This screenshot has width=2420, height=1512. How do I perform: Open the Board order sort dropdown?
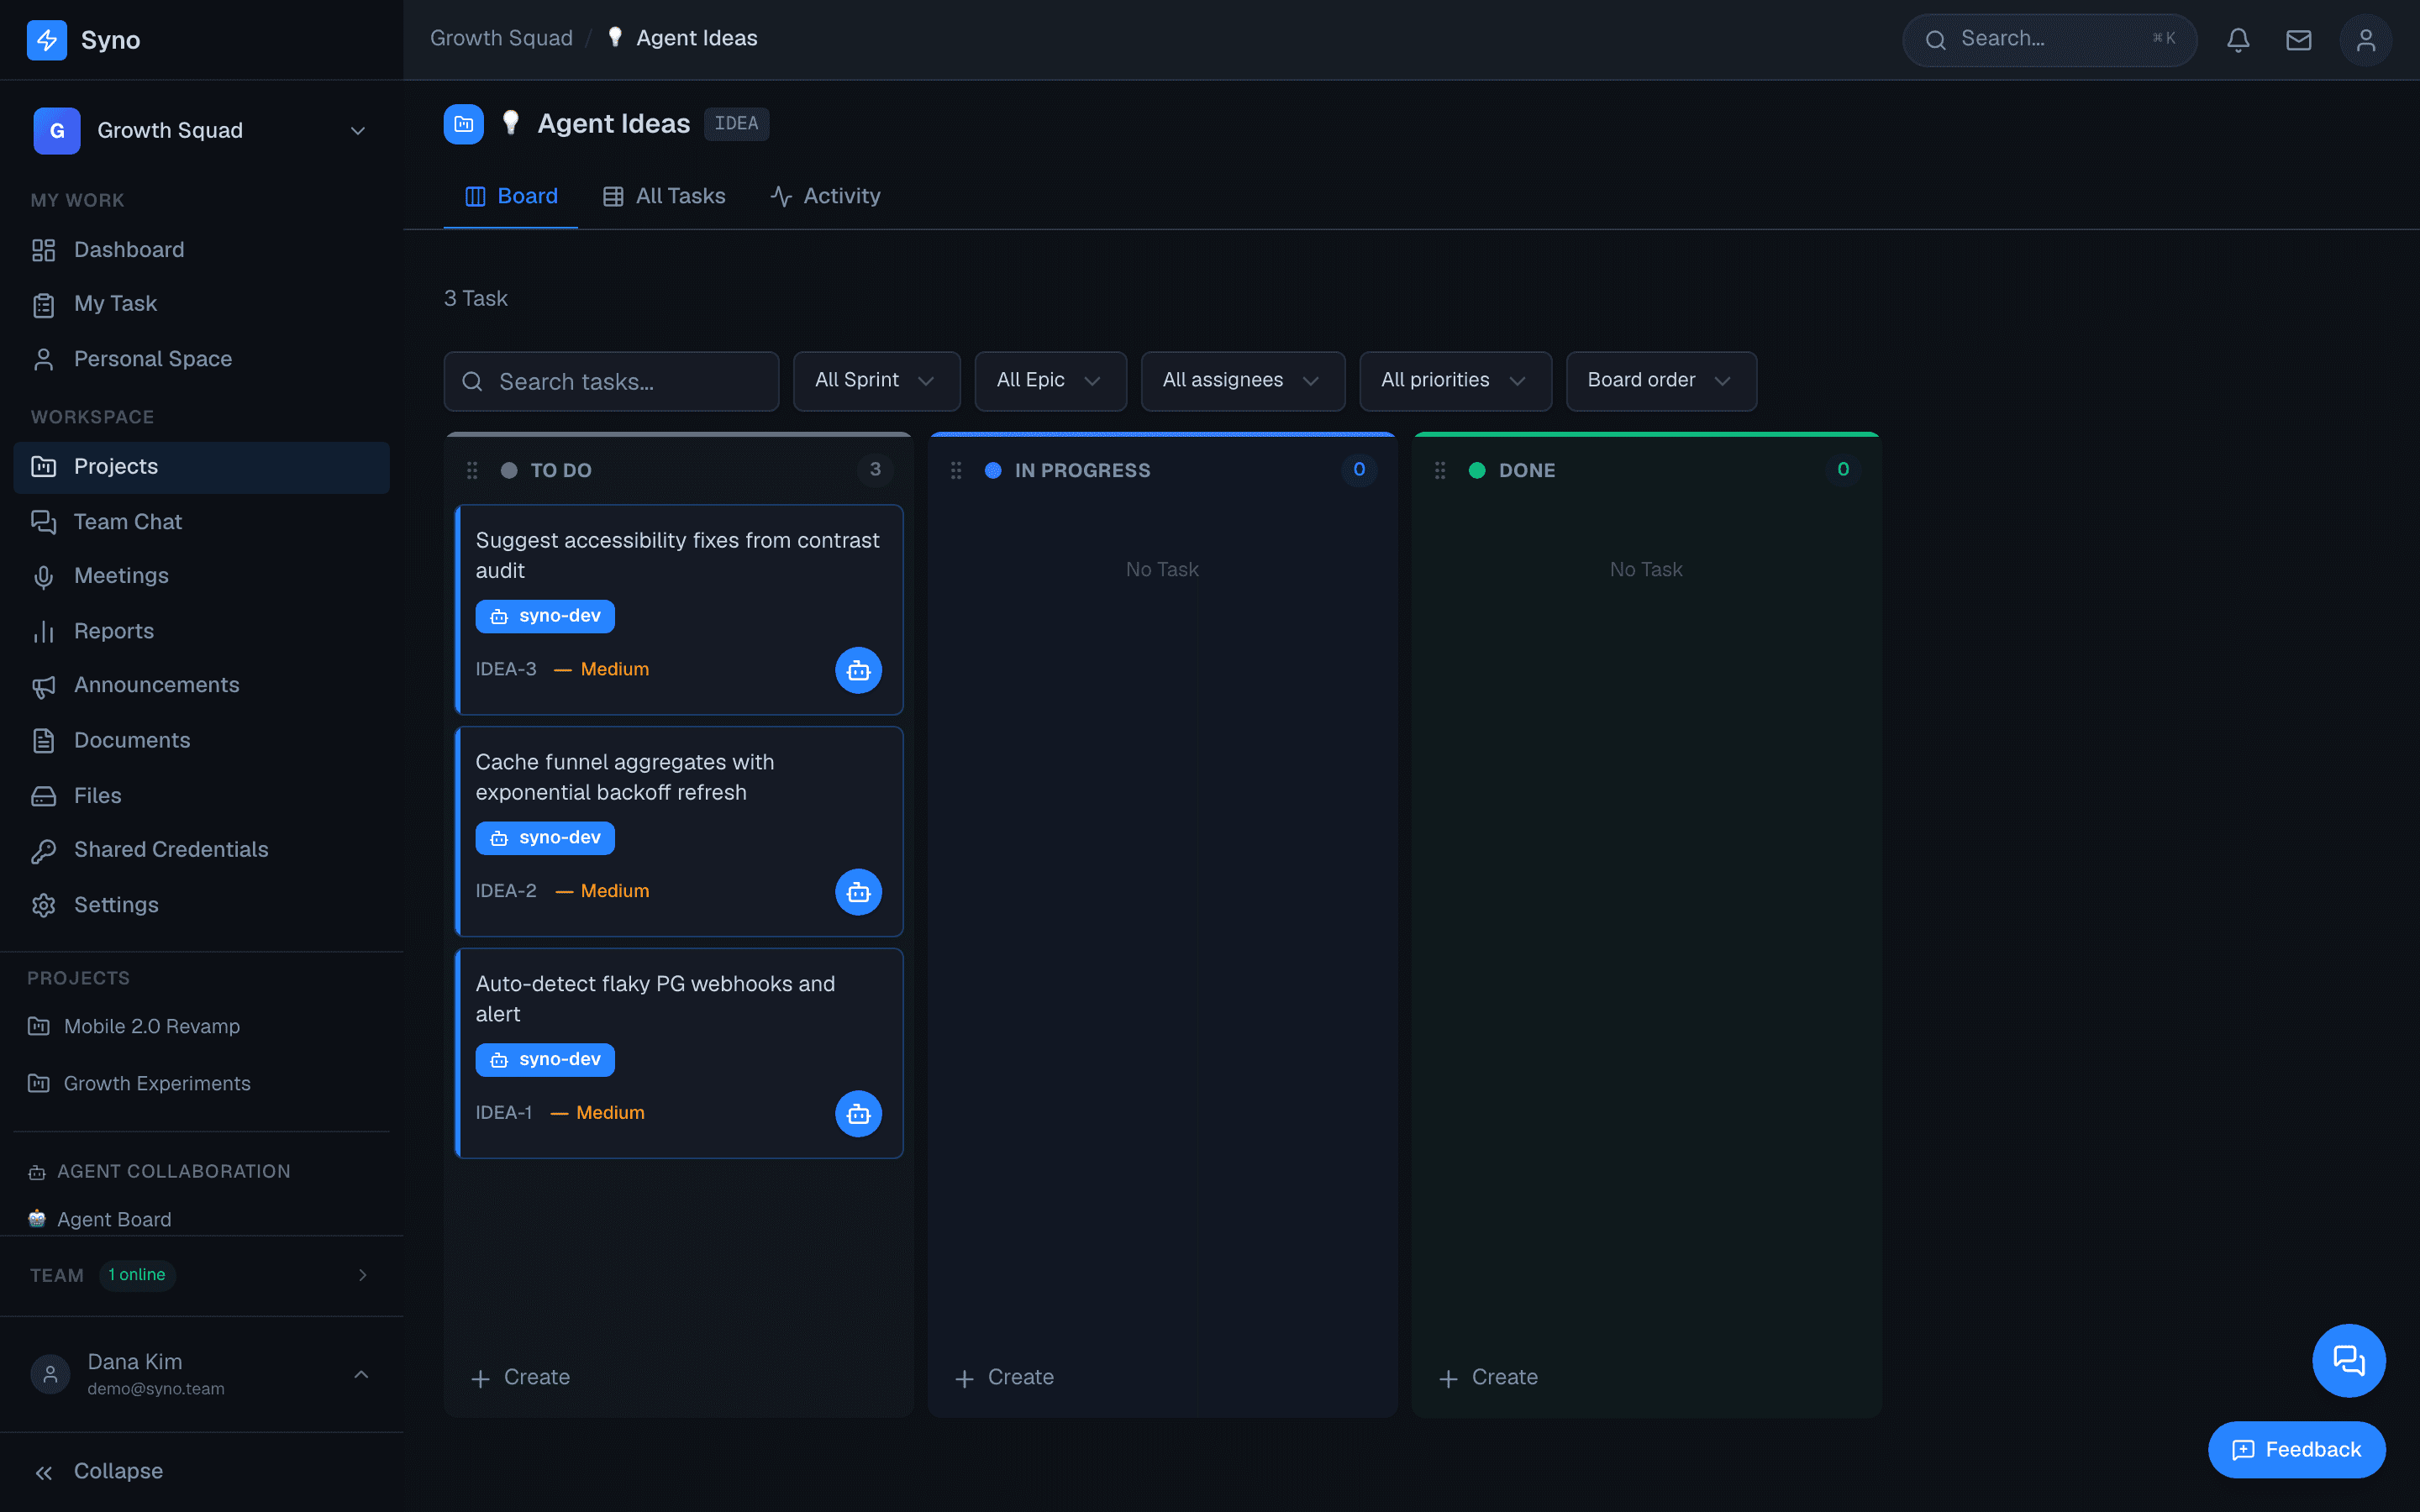1661,381
